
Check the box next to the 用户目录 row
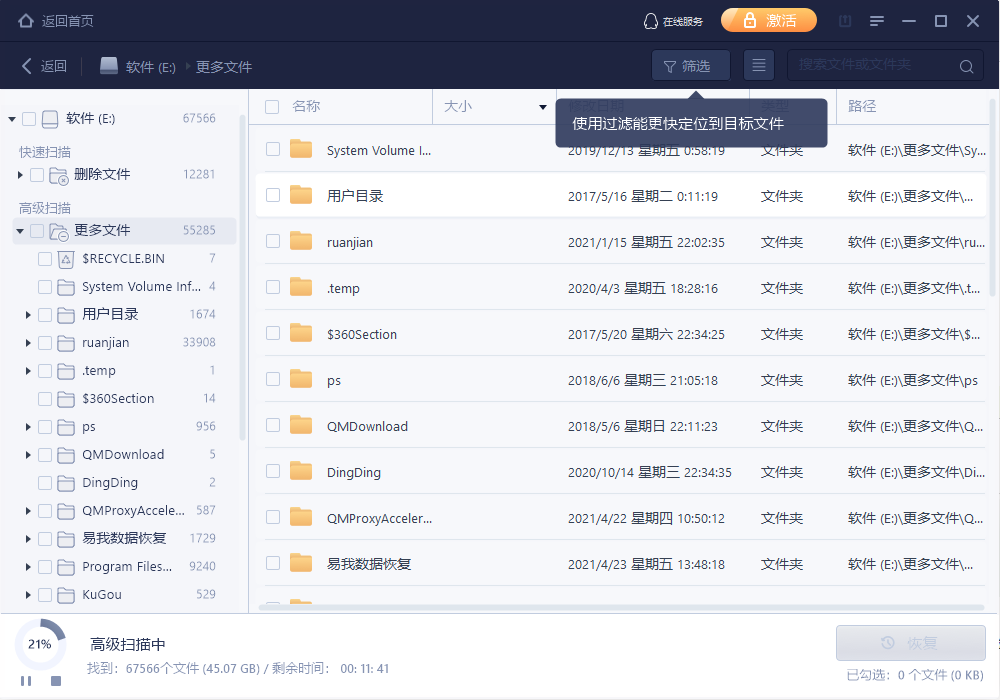[273, 195]
